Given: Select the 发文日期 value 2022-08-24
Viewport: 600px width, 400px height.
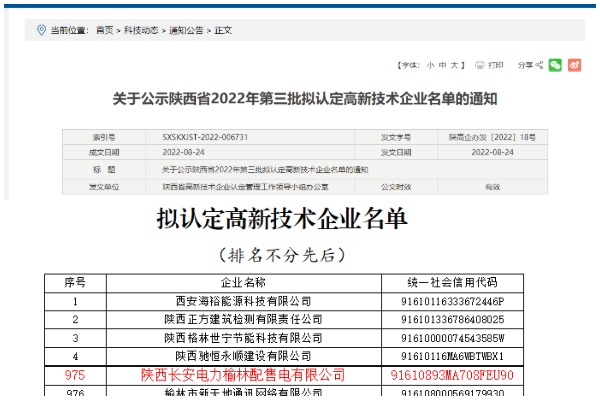Looking at the screenshot, I should (x=492, y=152).
